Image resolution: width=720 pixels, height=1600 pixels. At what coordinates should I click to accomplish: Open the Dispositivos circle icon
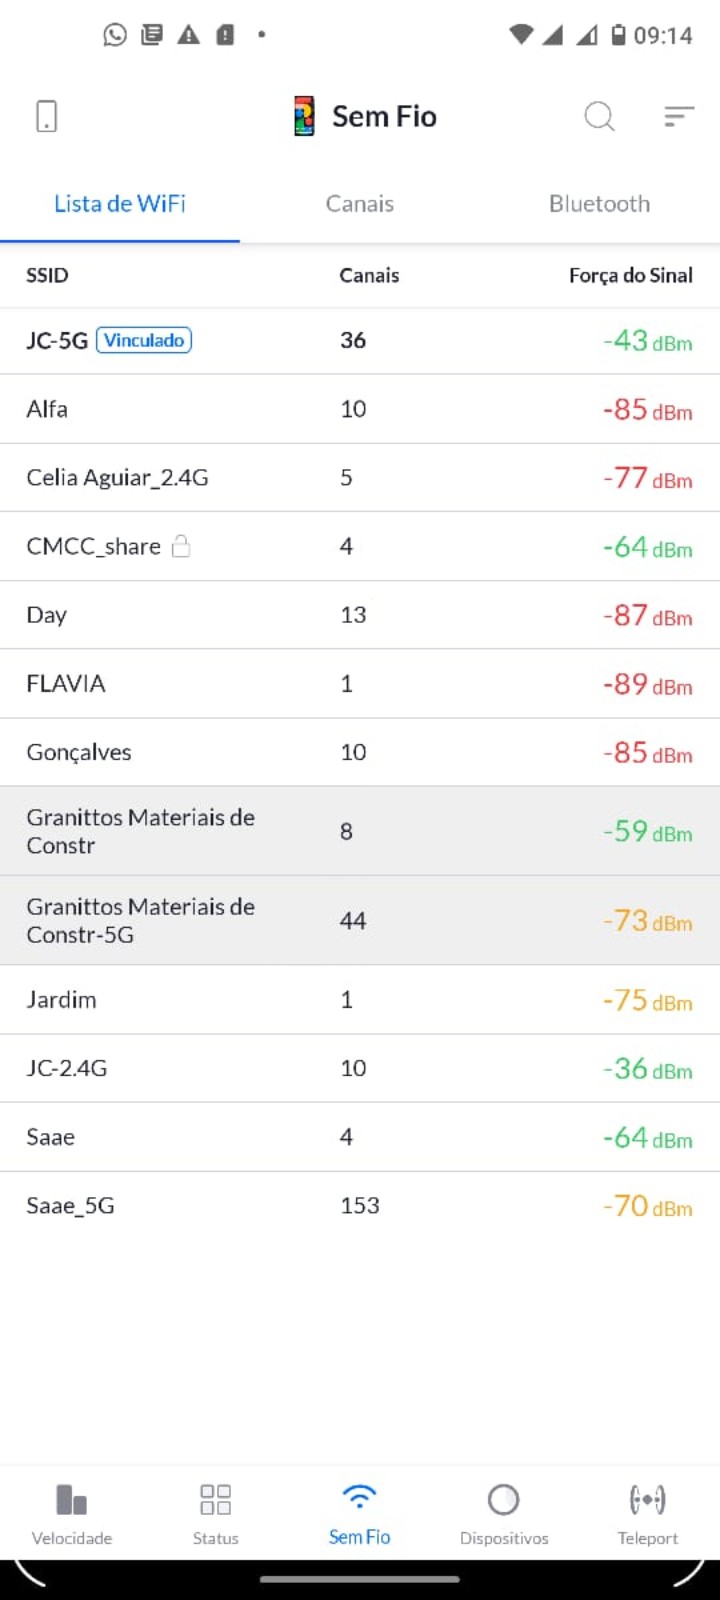coord(503,1500)
